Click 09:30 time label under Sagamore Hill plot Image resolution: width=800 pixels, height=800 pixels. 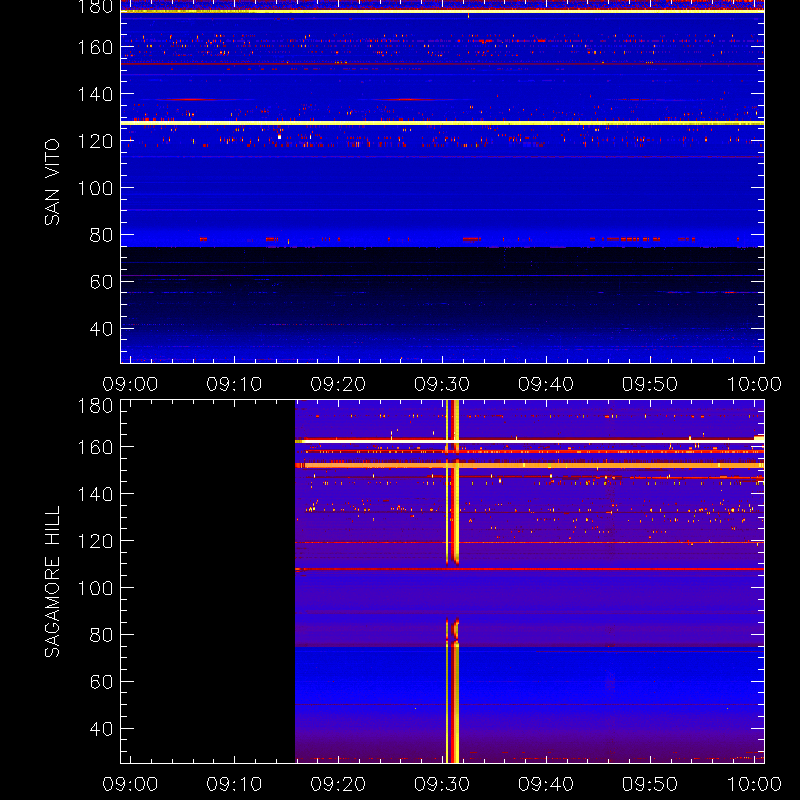(442, 784)
